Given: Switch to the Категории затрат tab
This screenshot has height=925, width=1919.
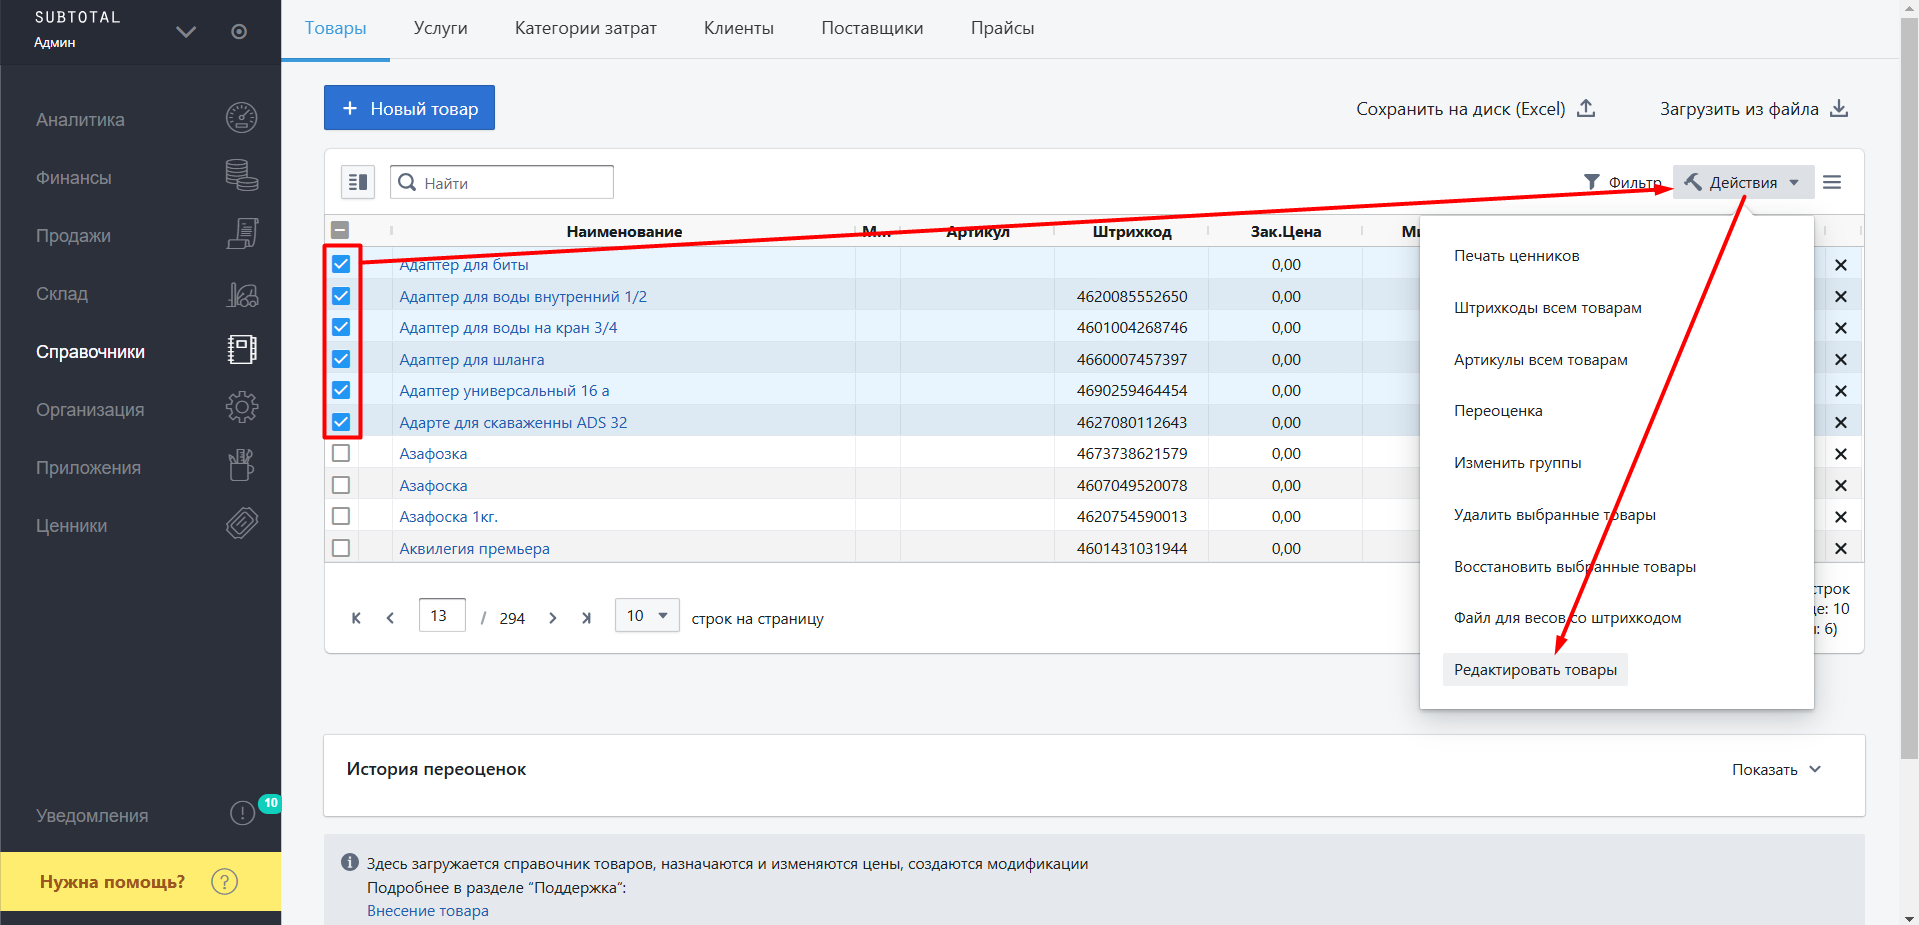Looking at the screenshot, I should pyautogui.click(x=586, y=28).
